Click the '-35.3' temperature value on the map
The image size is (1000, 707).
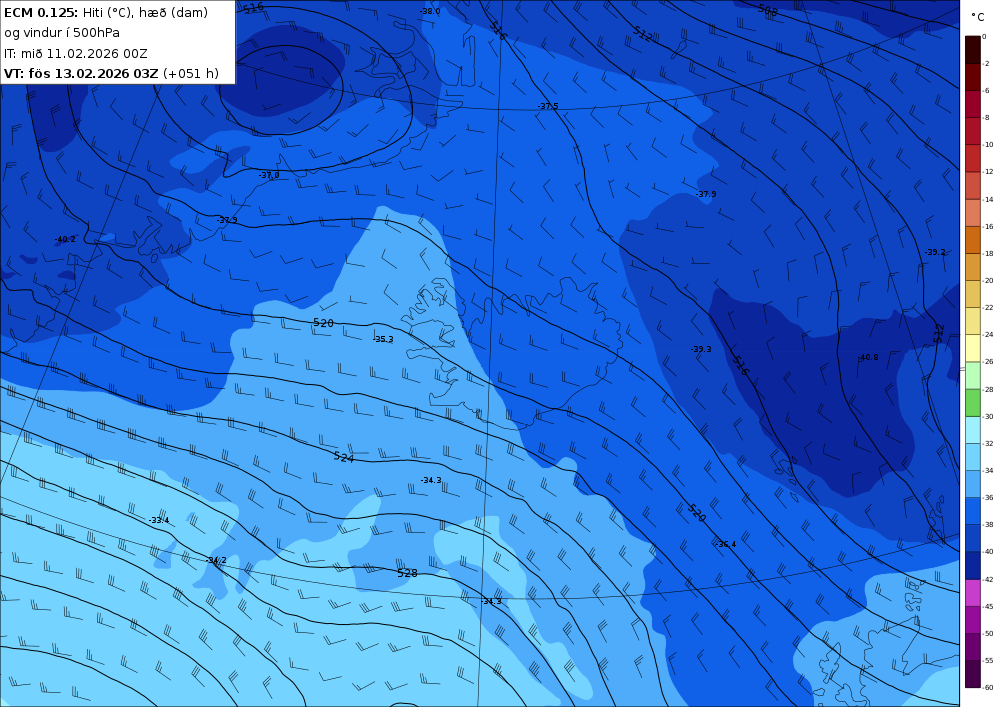pos(383,339)
